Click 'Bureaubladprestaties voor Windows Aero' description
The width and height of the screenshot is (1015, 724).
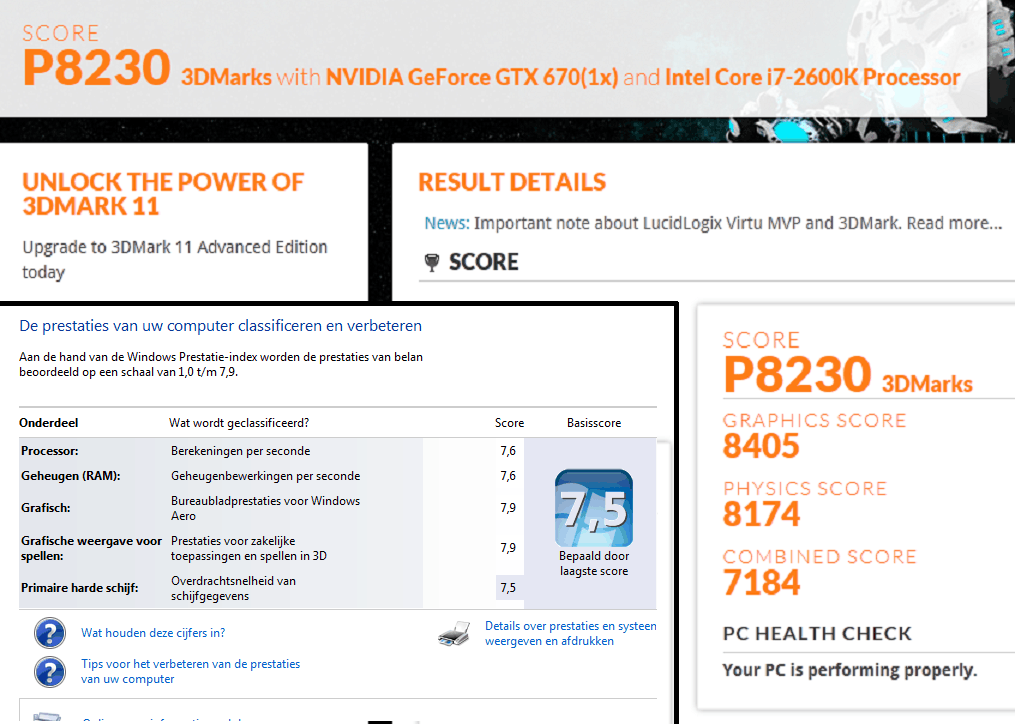265,508
